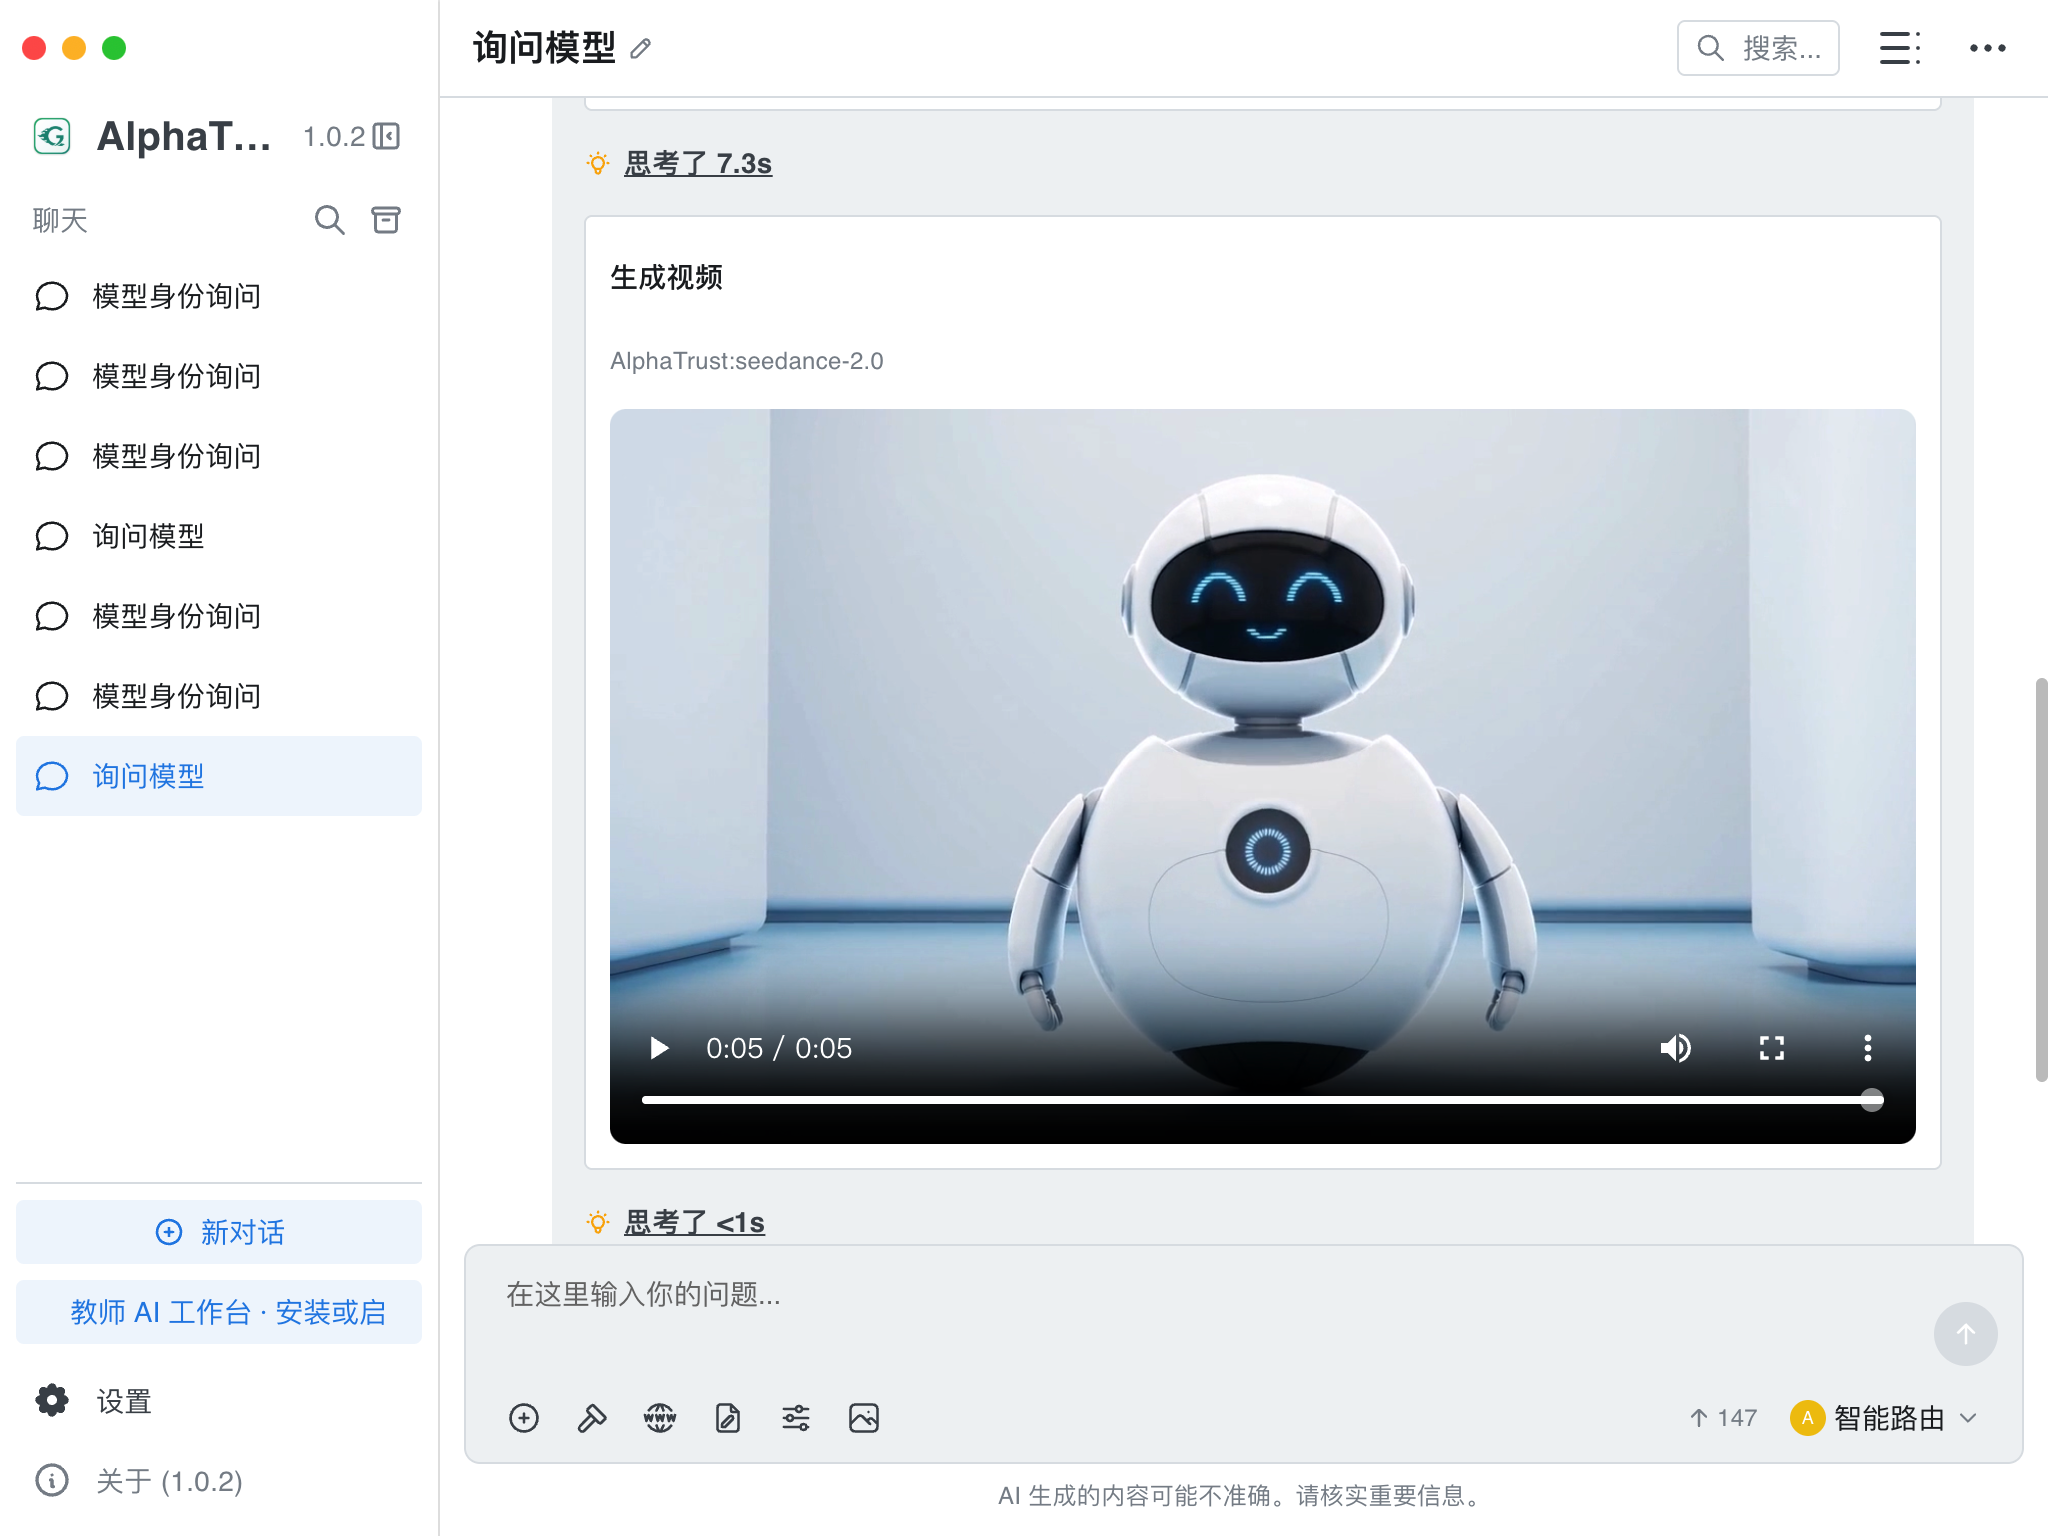Click the video progress bar

coord(1262,1100)
